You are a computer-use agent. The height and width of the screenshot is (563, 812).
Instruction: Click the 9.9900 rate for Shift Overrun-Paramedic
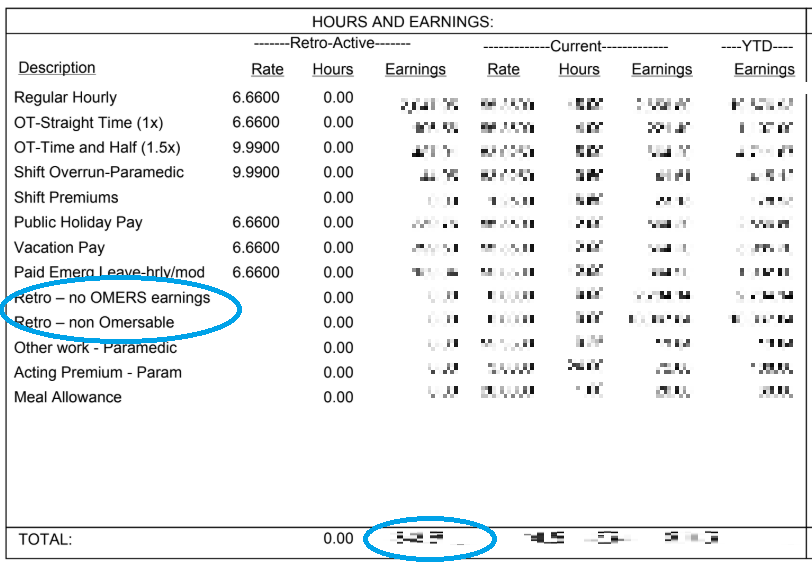click(x=256, y=172)
